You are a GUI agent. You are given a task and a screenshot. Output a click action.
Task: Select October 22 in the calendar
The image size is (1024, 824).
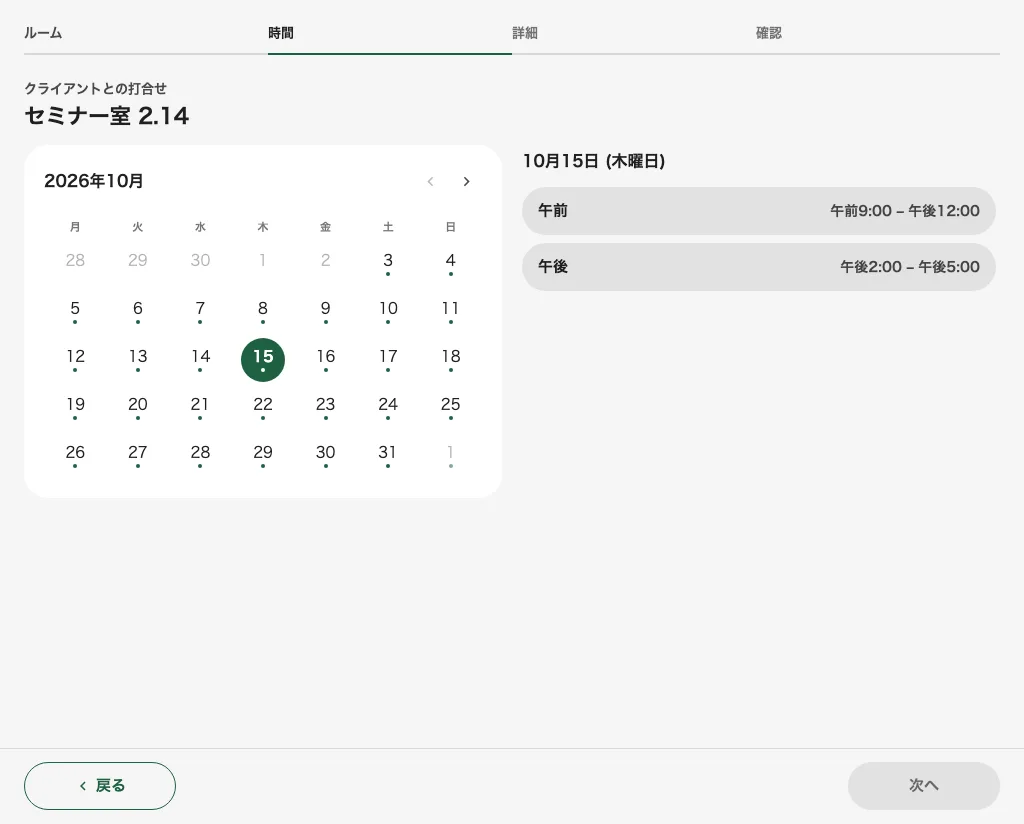point(263,407)
